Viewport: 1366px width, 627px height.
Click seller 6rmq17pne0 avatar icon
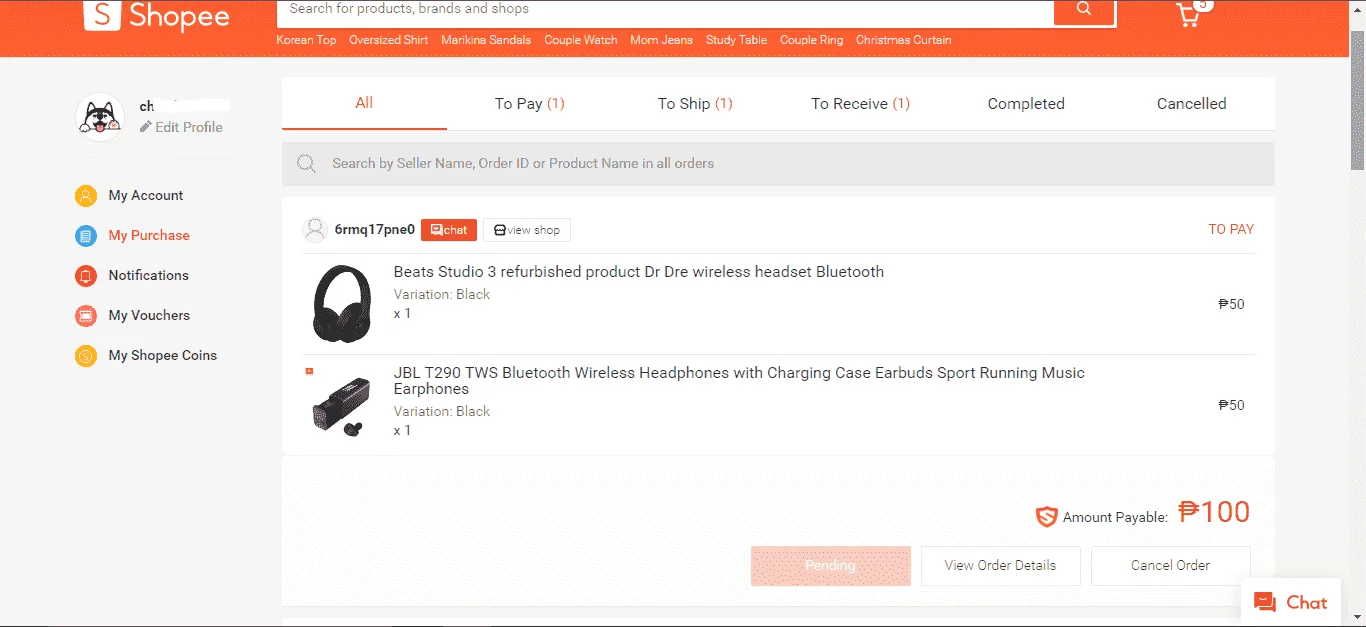click(315, 229)
